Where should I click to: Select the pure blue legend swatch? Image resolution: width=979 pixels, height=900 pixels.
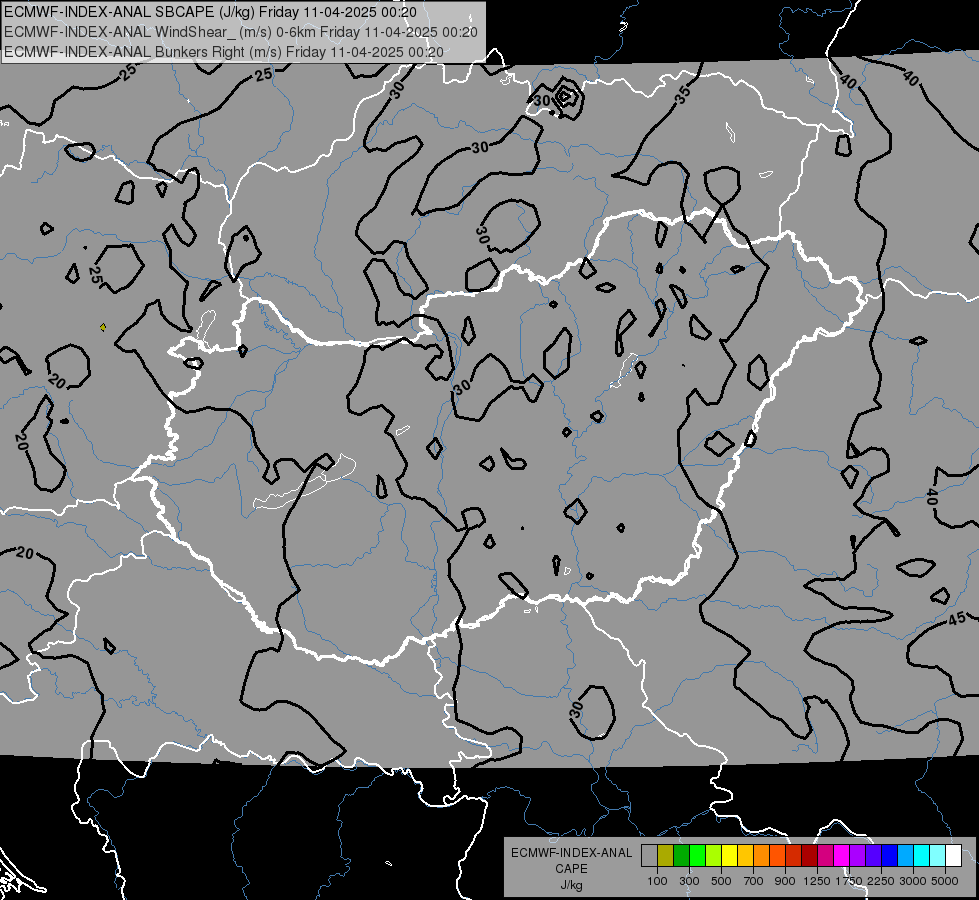[x=890, y=855]
